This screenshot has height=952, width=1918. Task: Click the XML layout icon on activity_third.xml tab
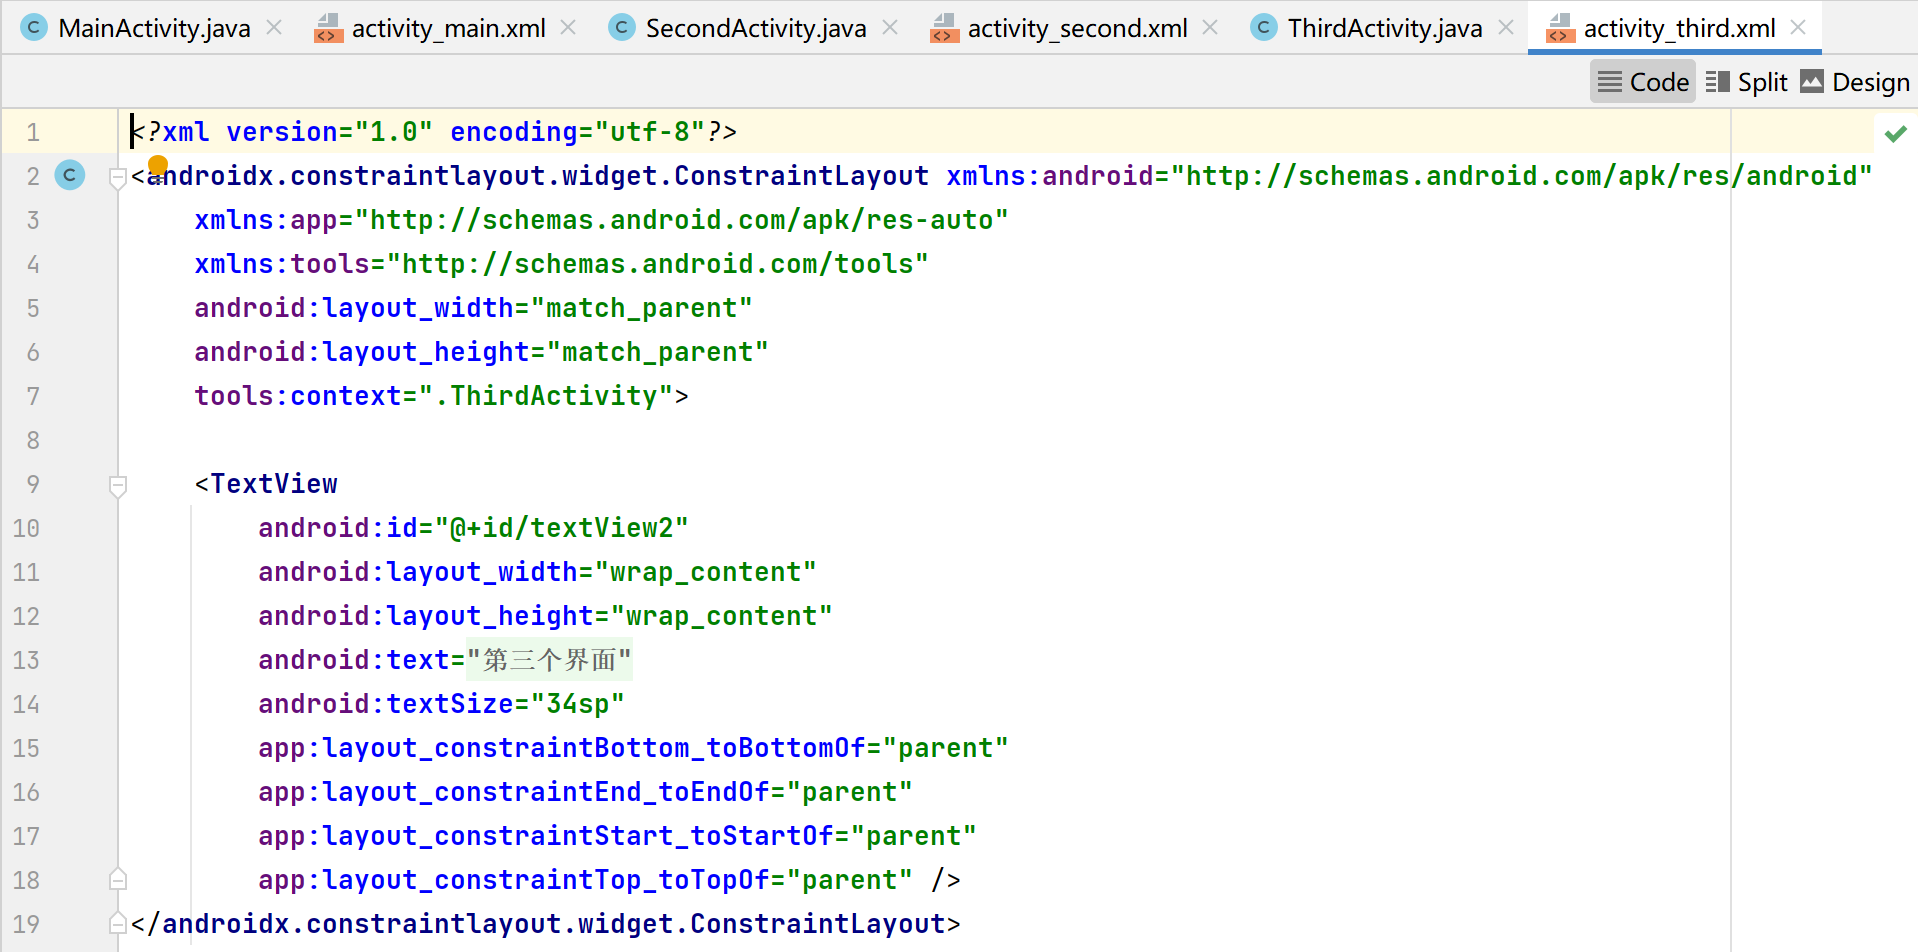(x=1560, y=28)
